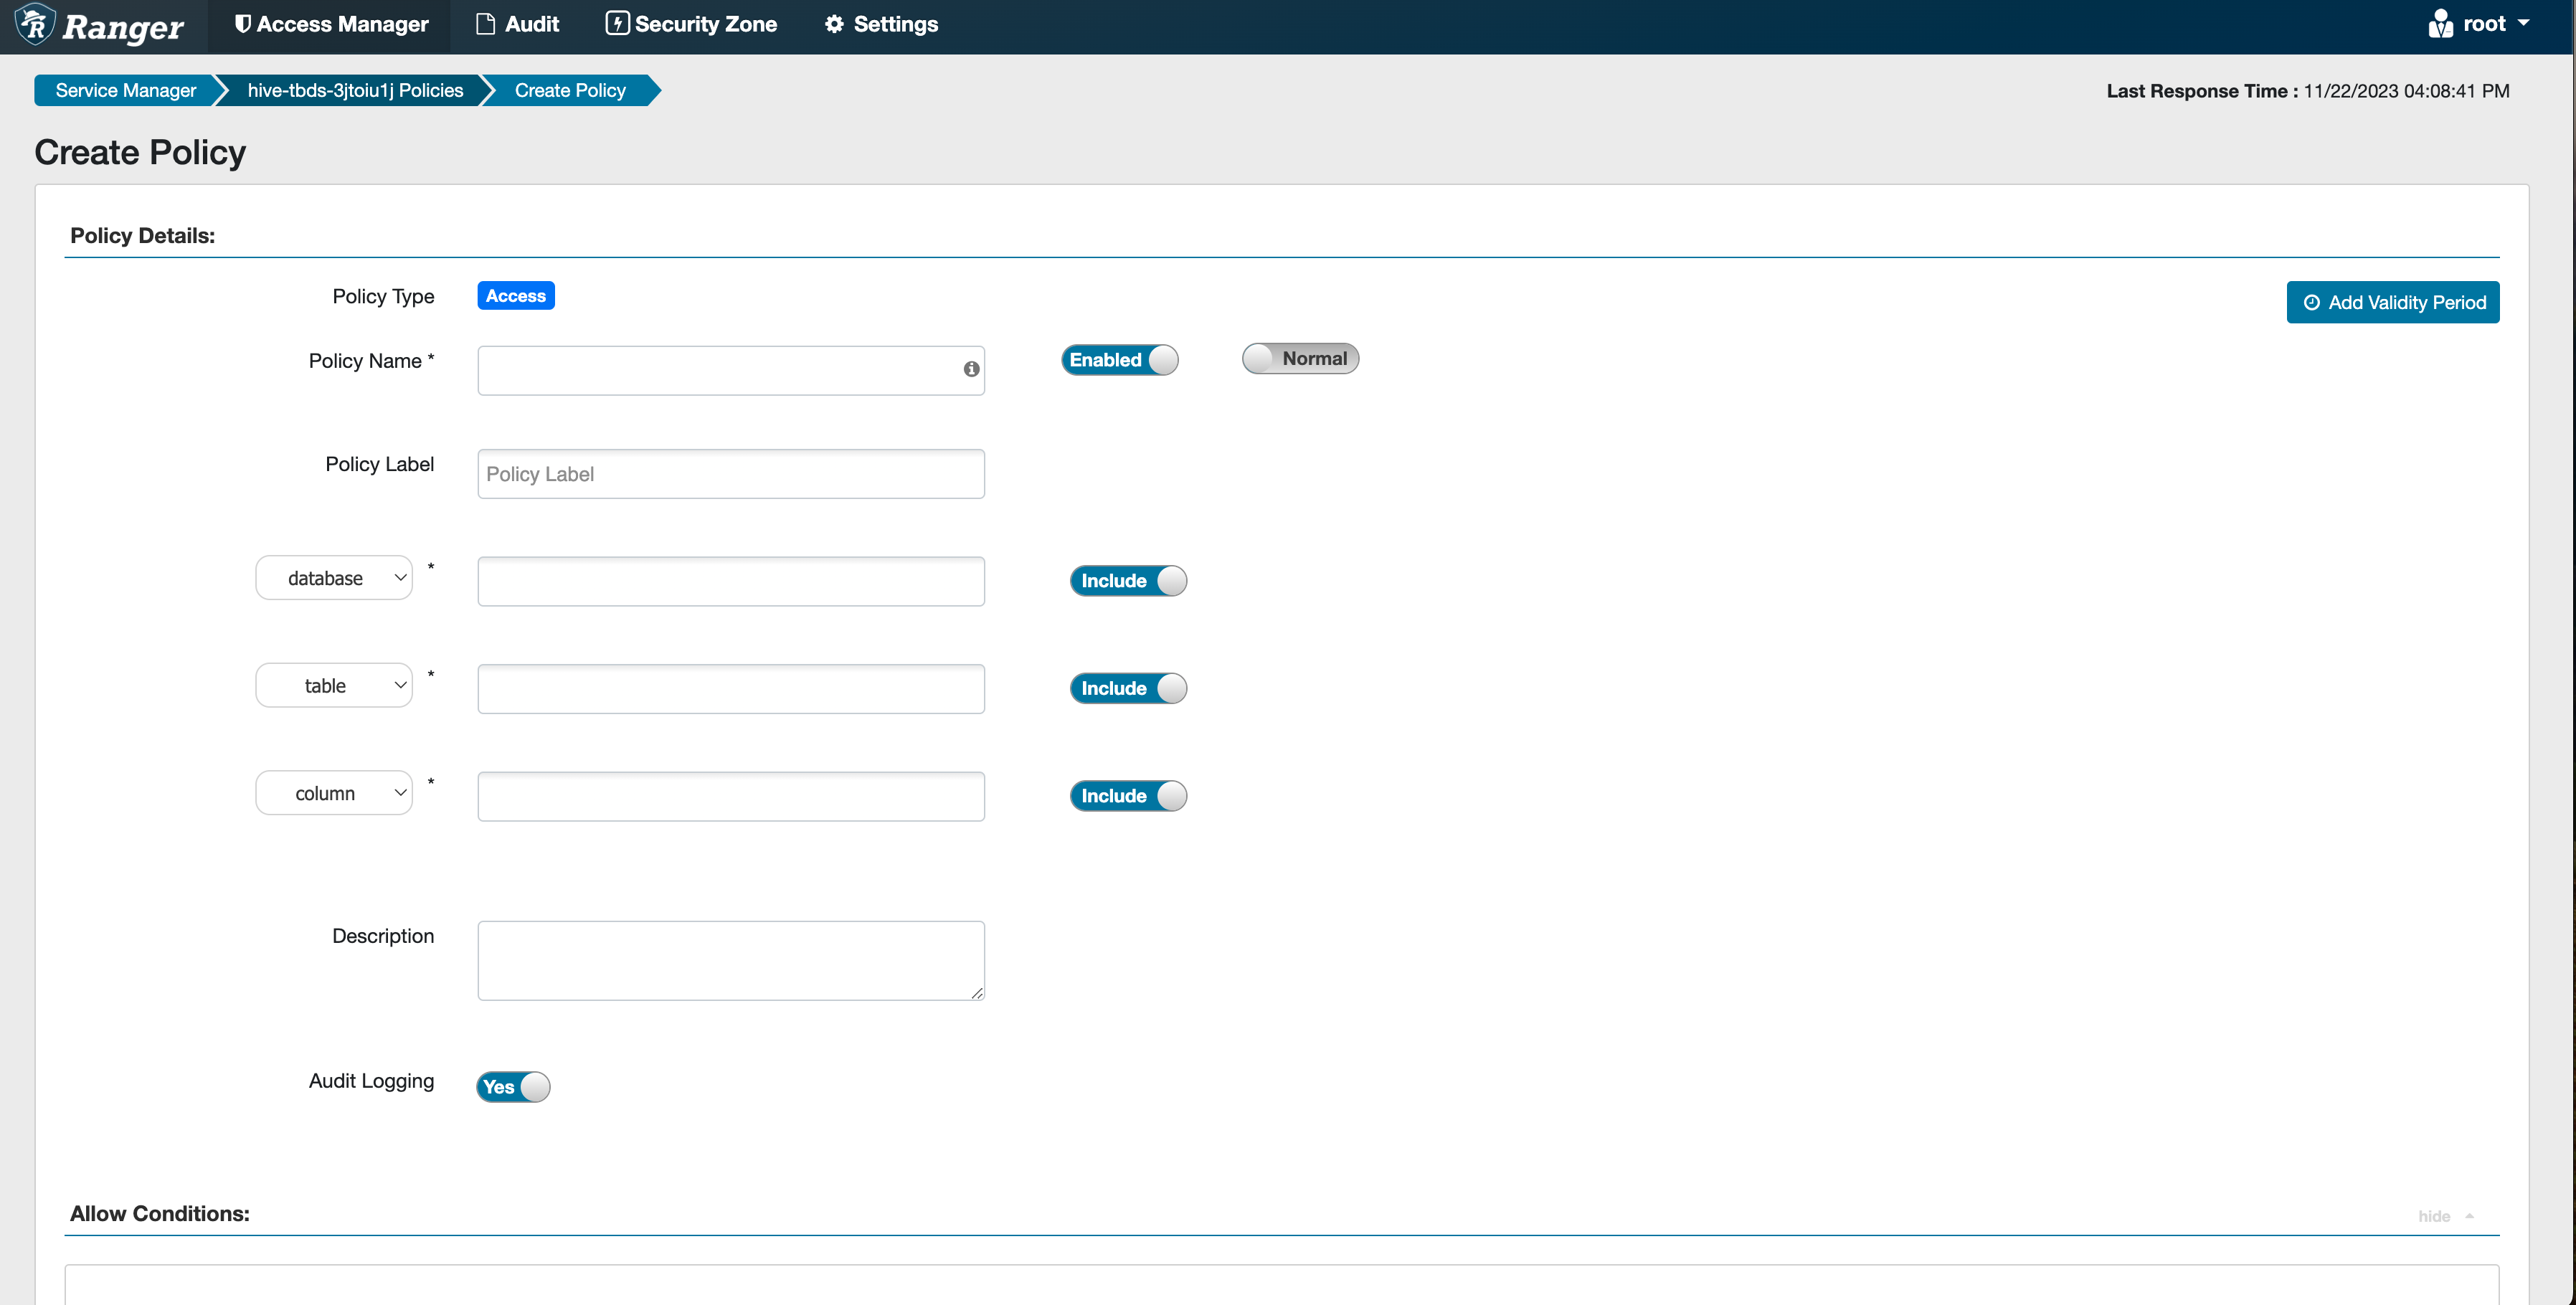Toggle Include switch for database row

tap(1127, 581)
